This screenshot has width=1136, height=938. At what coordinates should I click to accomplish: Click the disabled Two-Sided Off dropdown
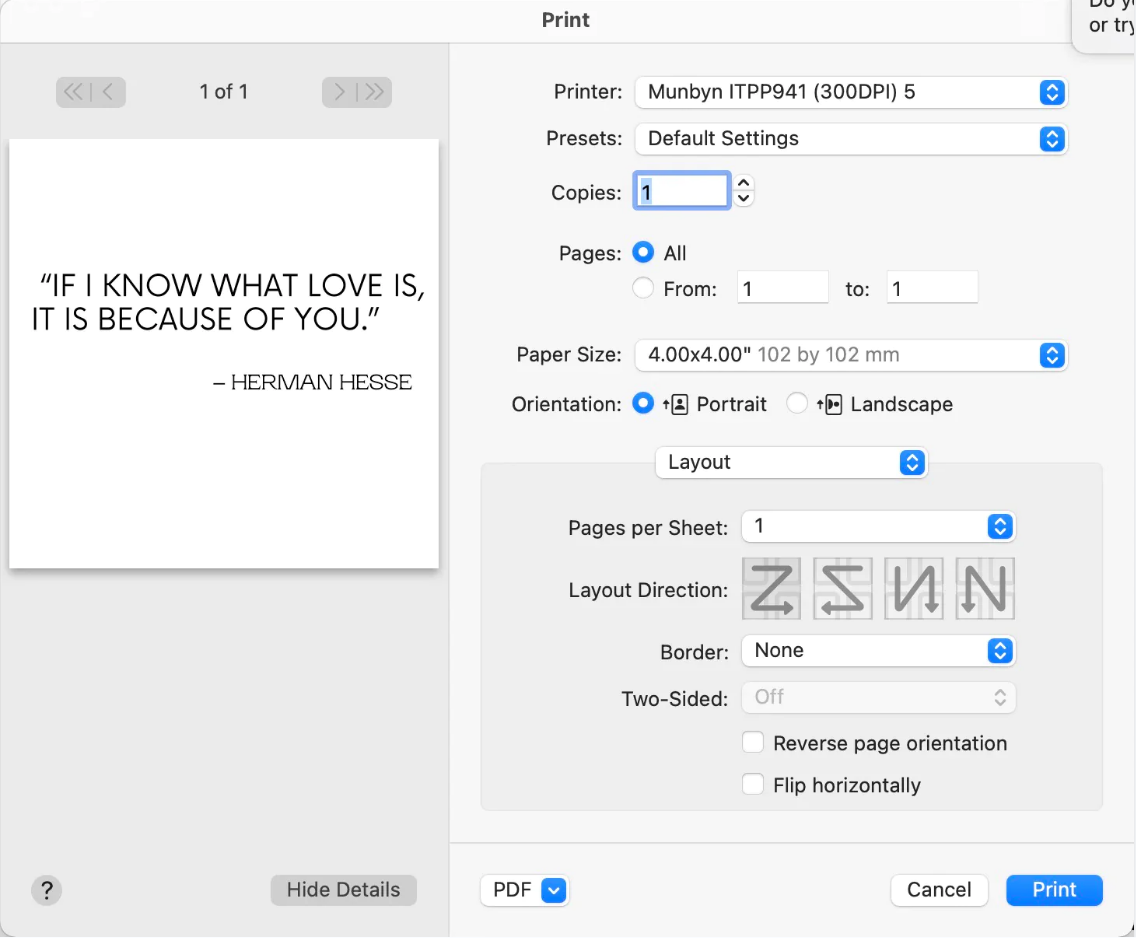[878, 698]
